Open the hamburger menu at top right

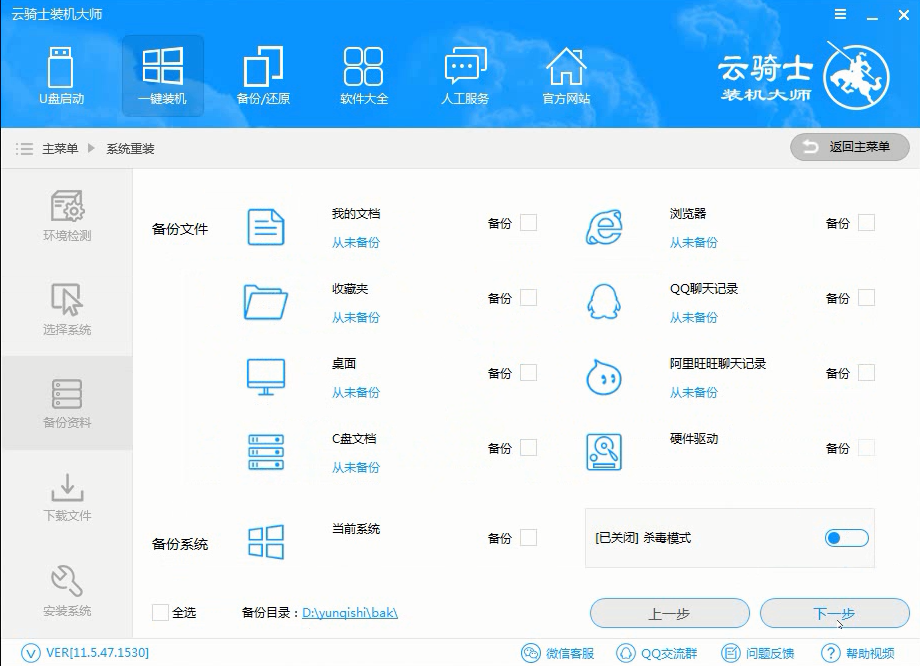(839, 14)
